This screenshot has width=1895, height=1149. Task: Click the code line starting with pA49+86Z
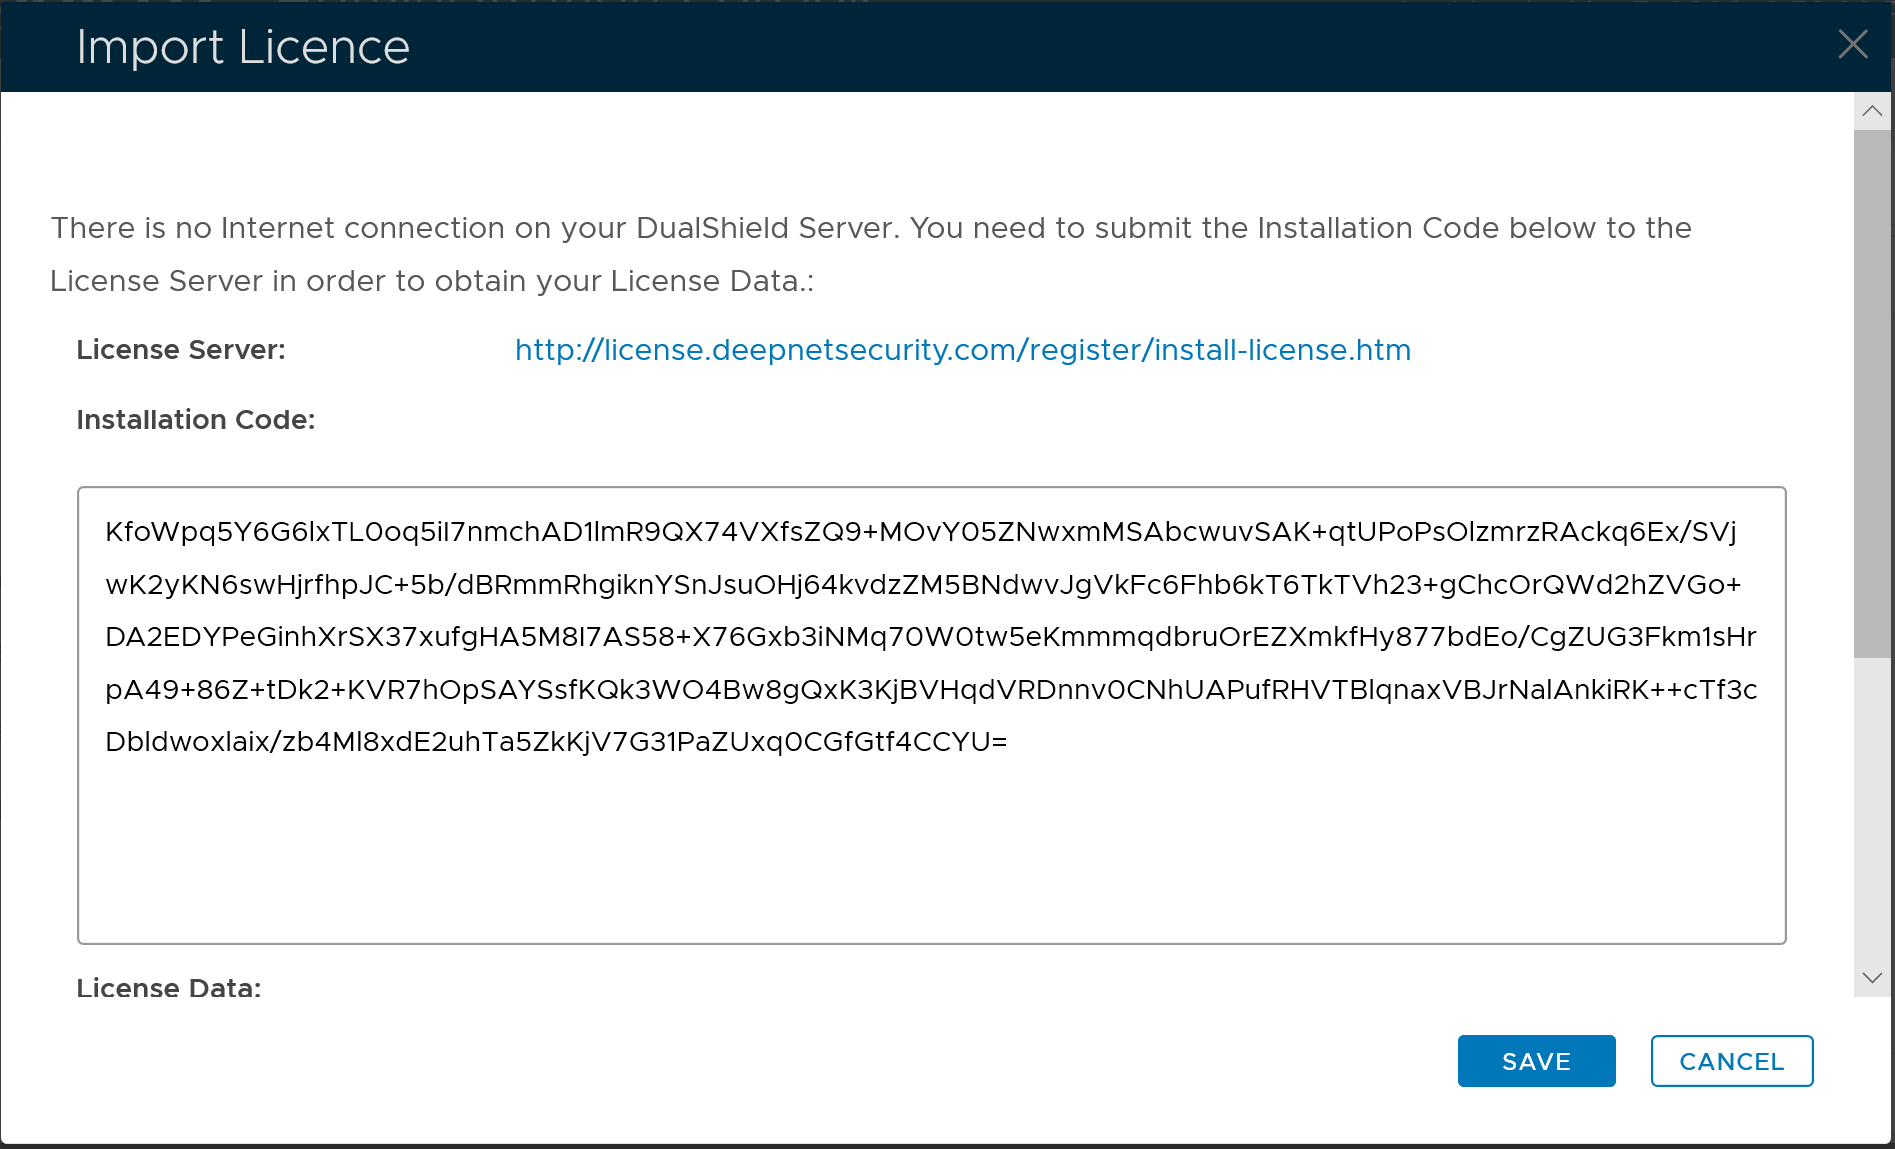pyautogui.click(x=930, y=690)
